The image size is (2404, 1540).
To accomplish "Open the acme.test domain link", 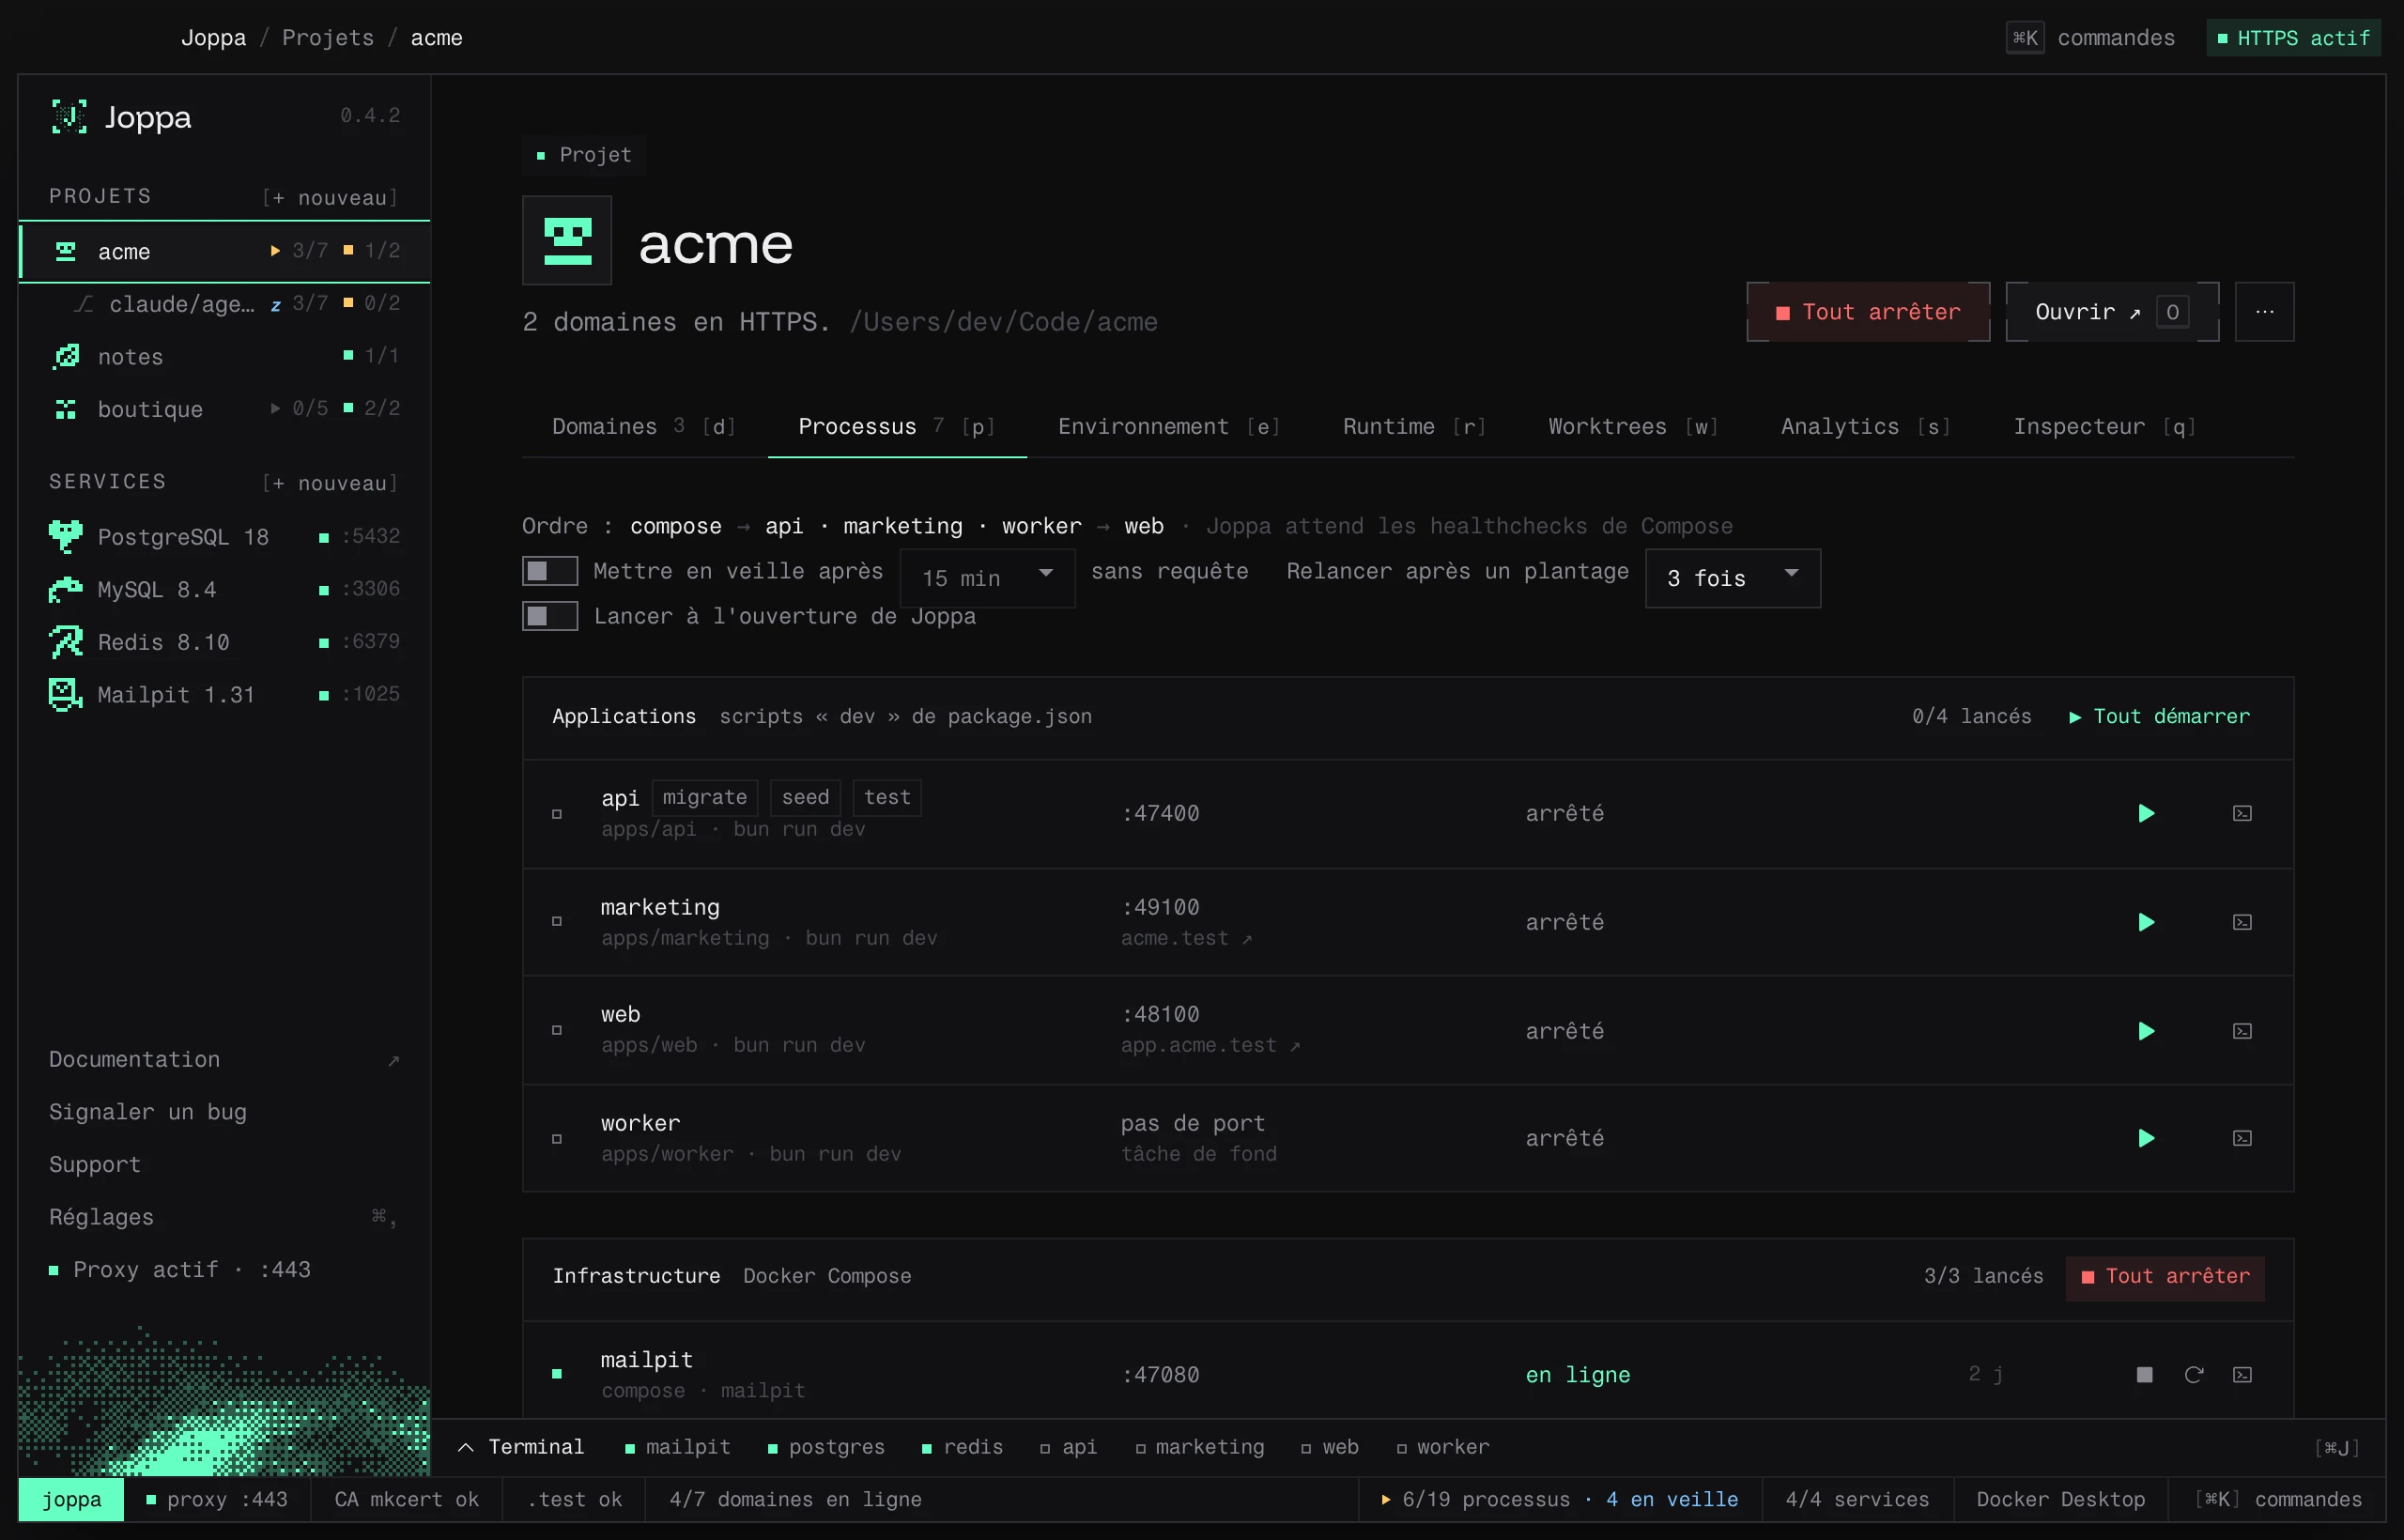I will (x=1186, y=938).
